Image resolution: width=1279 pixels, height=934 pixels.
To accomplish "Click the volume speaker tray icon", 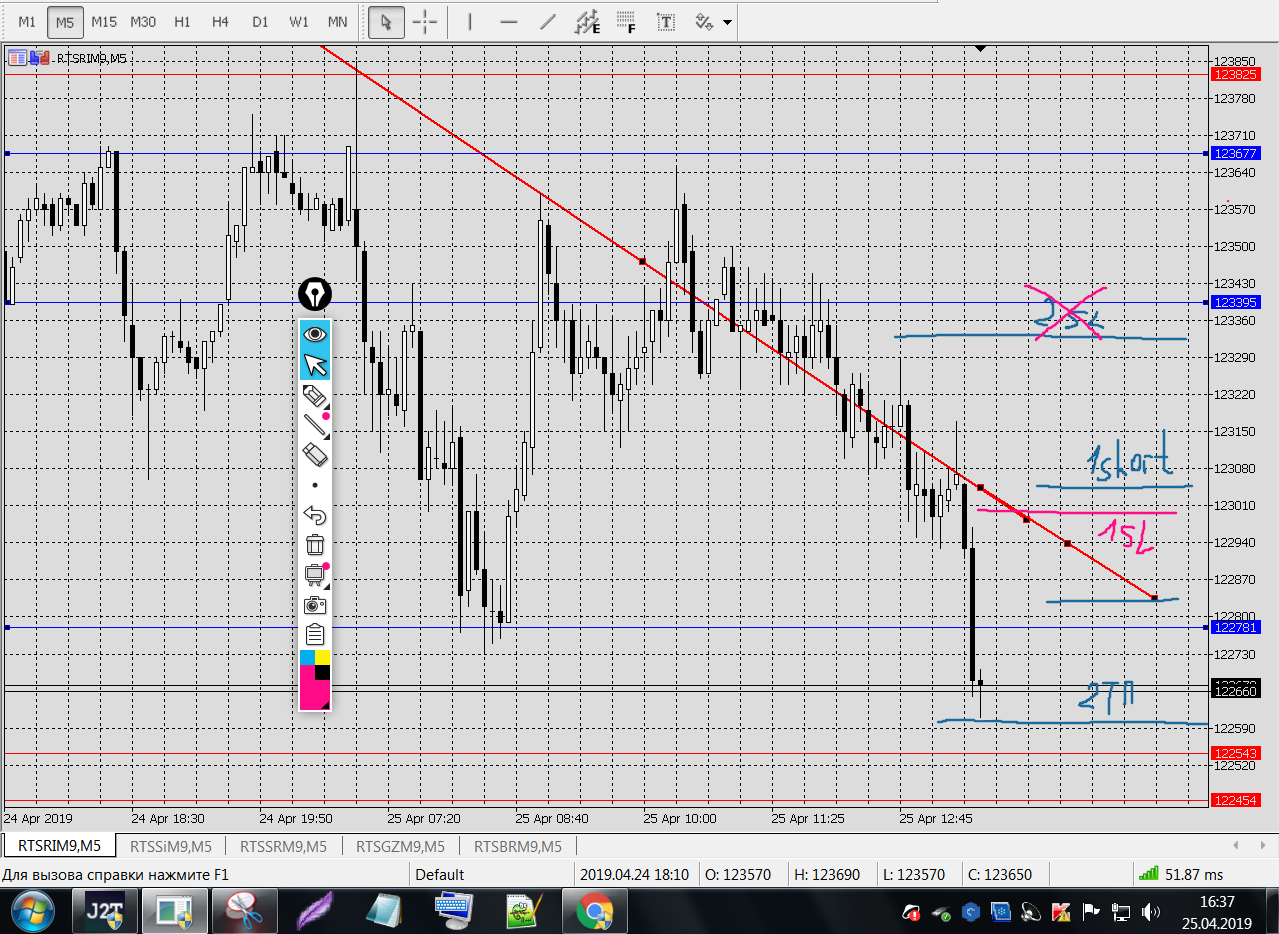I will (x=1152, y=912).
